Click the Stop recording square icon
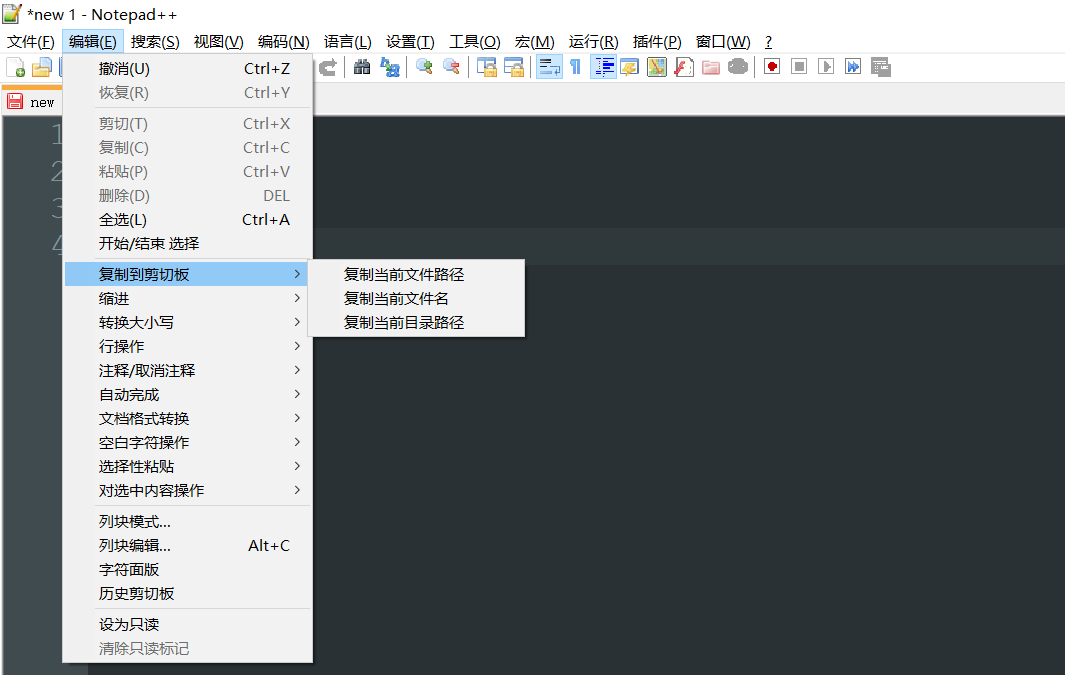 point(799,67)
